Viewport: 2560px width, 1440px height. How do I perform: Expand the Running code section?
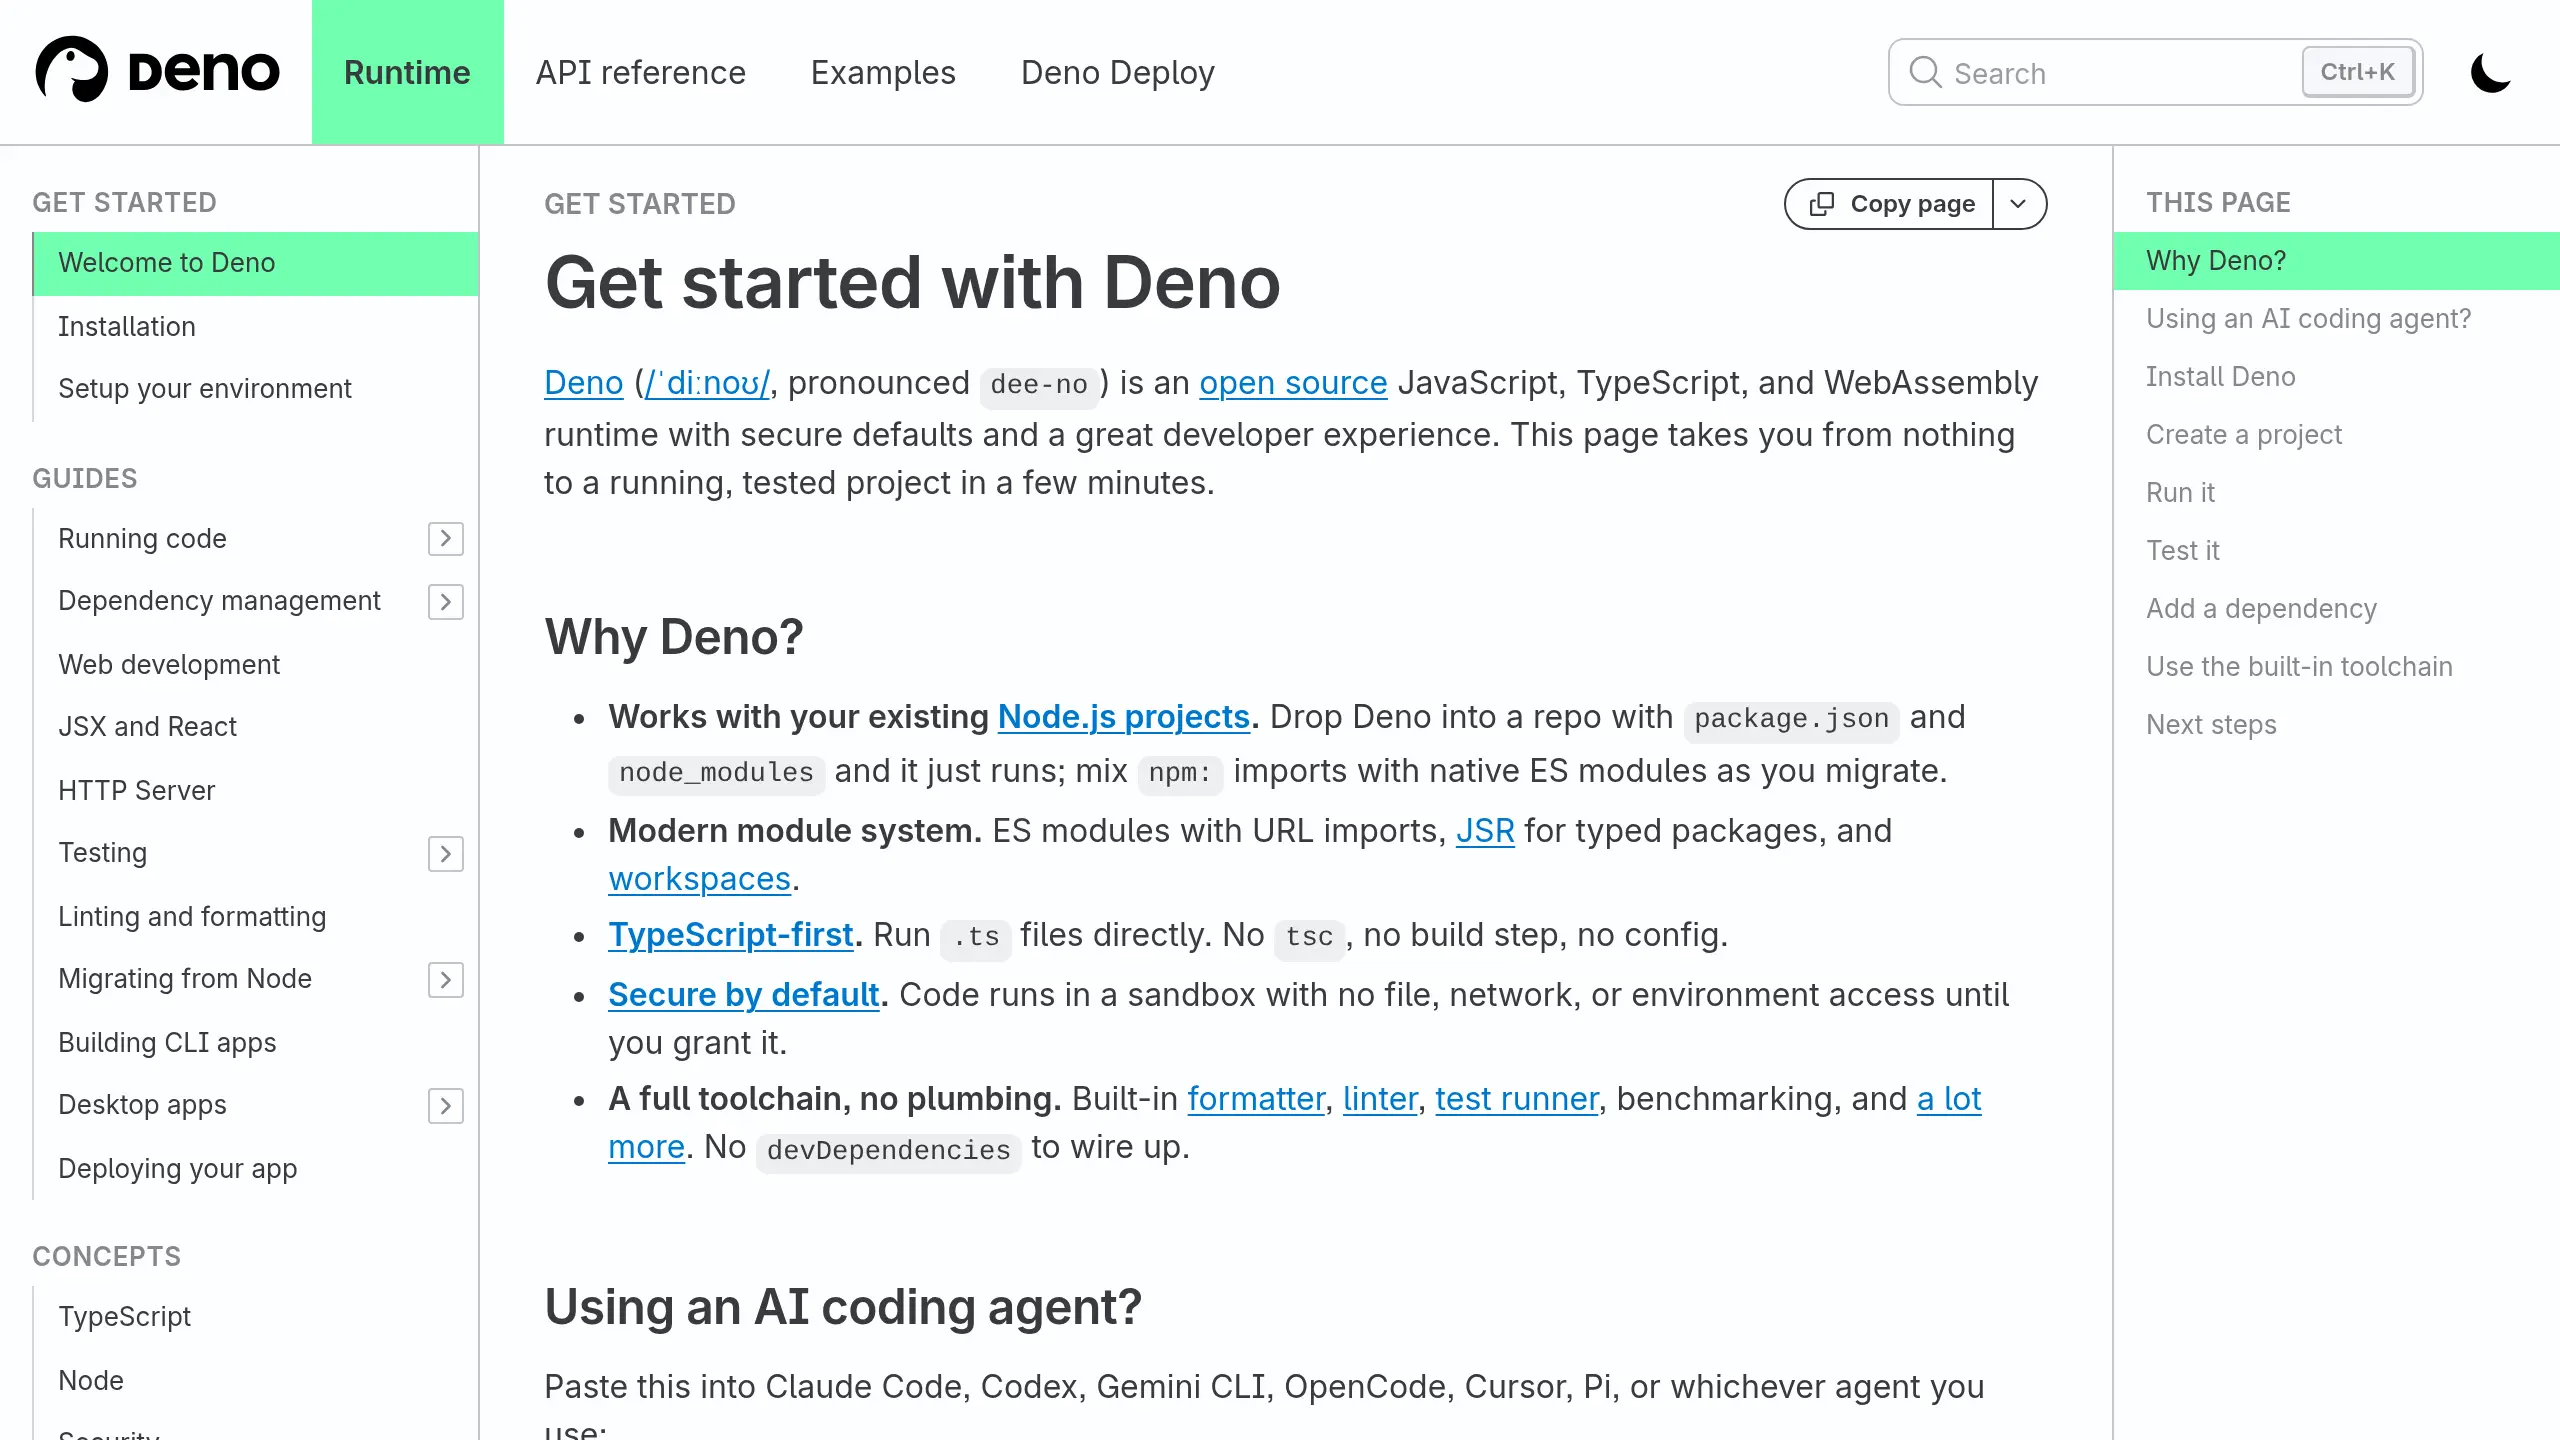pyautogui.click(x=446, y=539)
